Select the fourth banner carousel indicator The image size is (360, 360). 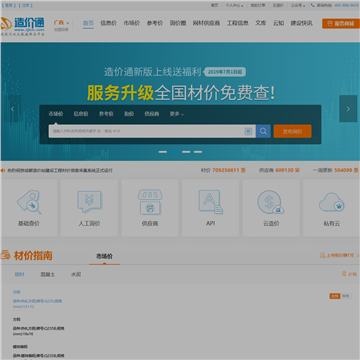[198, 152]
